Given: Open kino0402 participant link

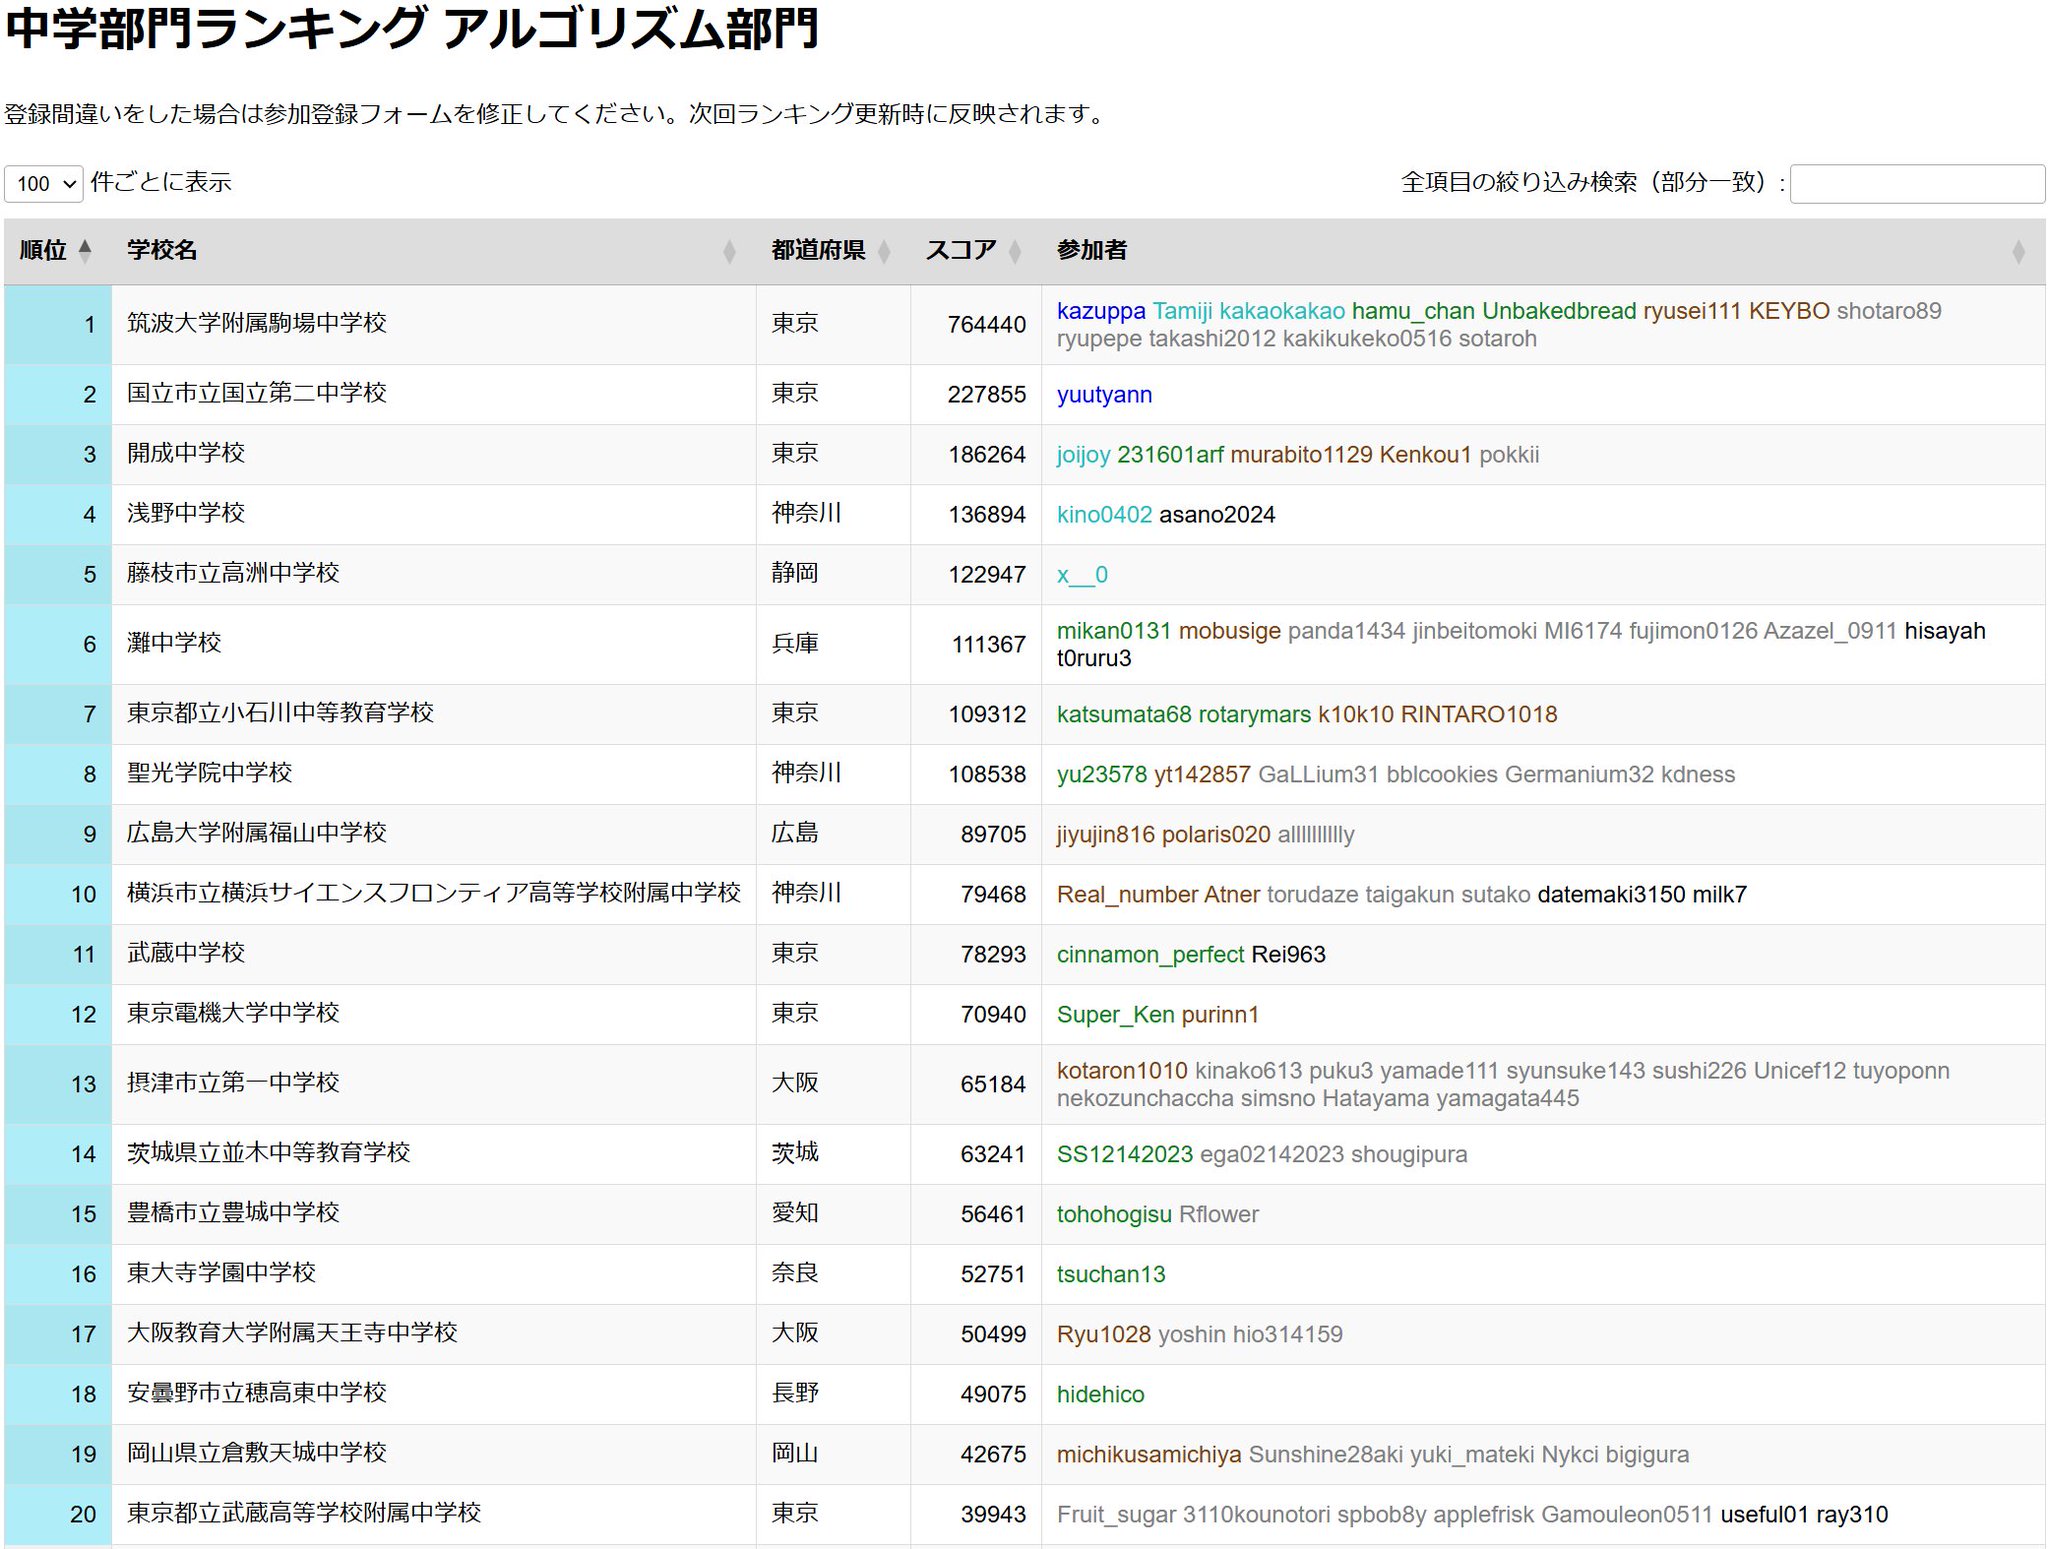Looking at the screenshot, I should tap(1104, 515).
